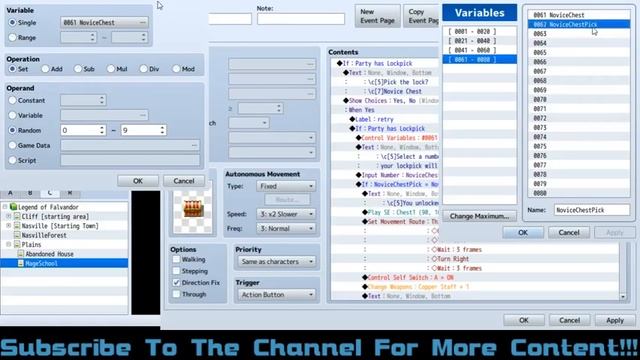The width and height of the screenshot is (640, 360).
Task: Select empty variable slot 0063
Action: 579,34
